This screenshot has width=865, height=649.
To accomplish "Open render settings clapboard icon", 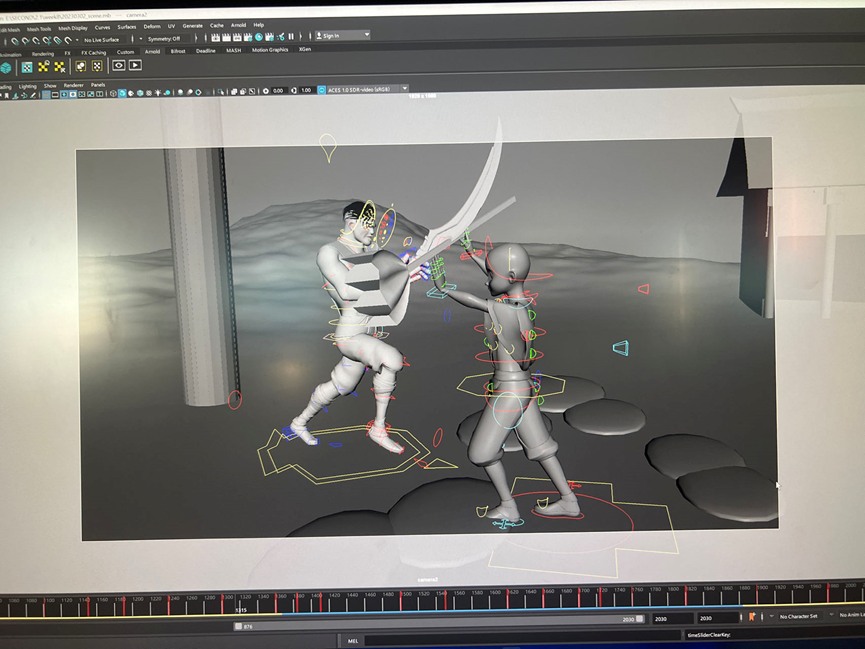I will coord(248,37).
